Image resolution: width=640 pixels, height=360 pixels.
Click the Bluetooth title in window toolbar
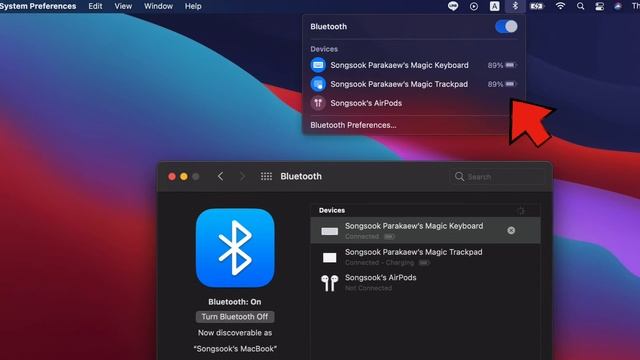pyautogui.click(x=301, y=176)
